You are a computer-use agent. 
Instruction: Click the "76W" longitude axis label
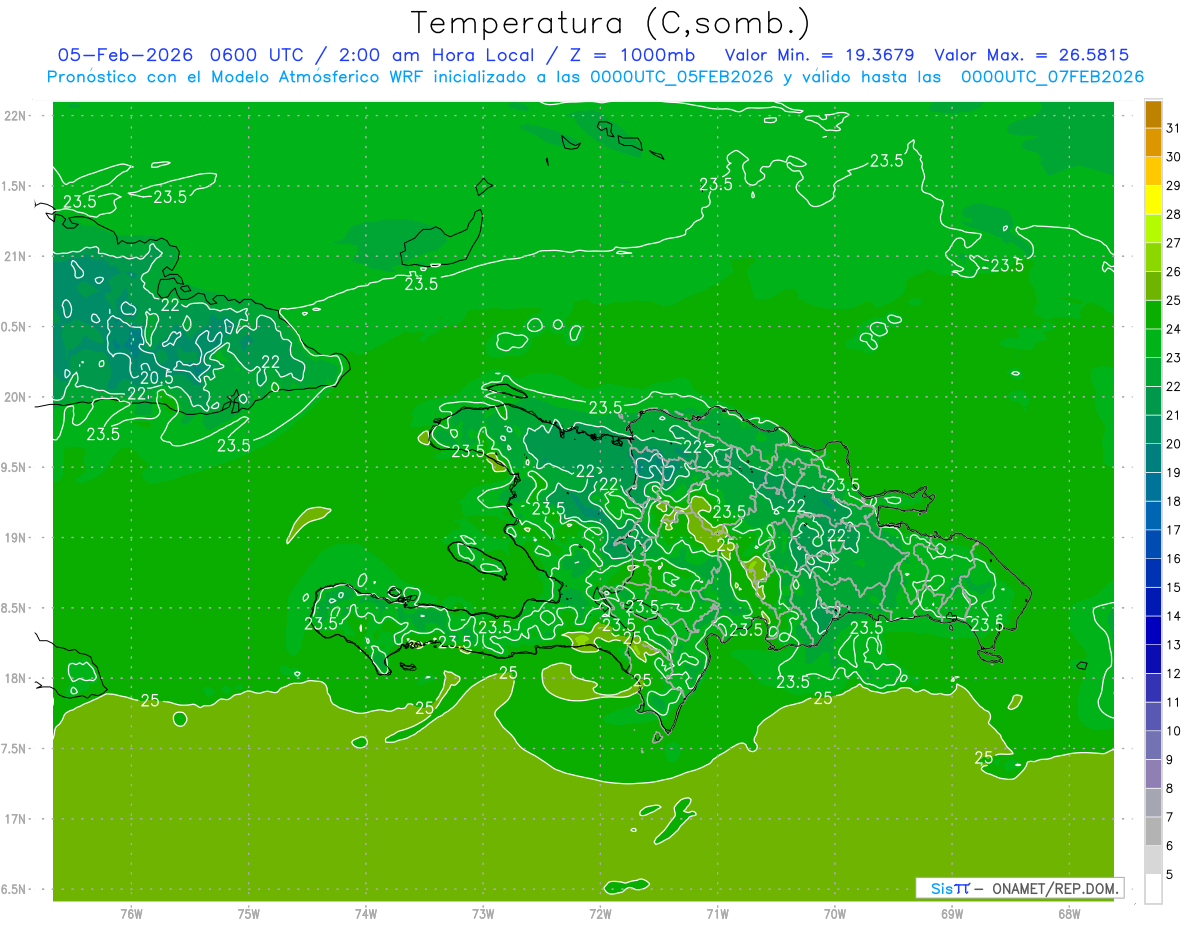click(x=131, y=913)
